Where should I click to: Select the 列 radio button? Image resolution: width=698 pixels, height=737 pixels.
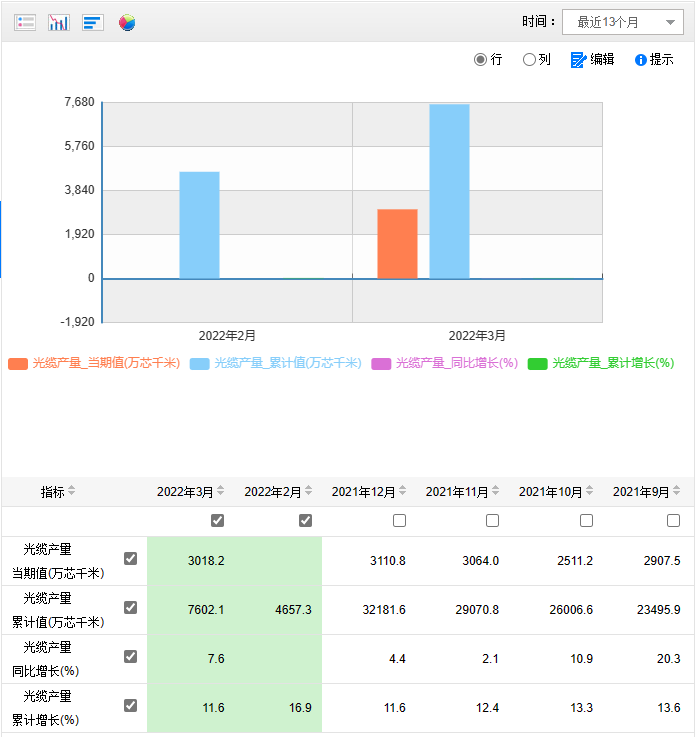pyautogui.click(x=529, y=60)
